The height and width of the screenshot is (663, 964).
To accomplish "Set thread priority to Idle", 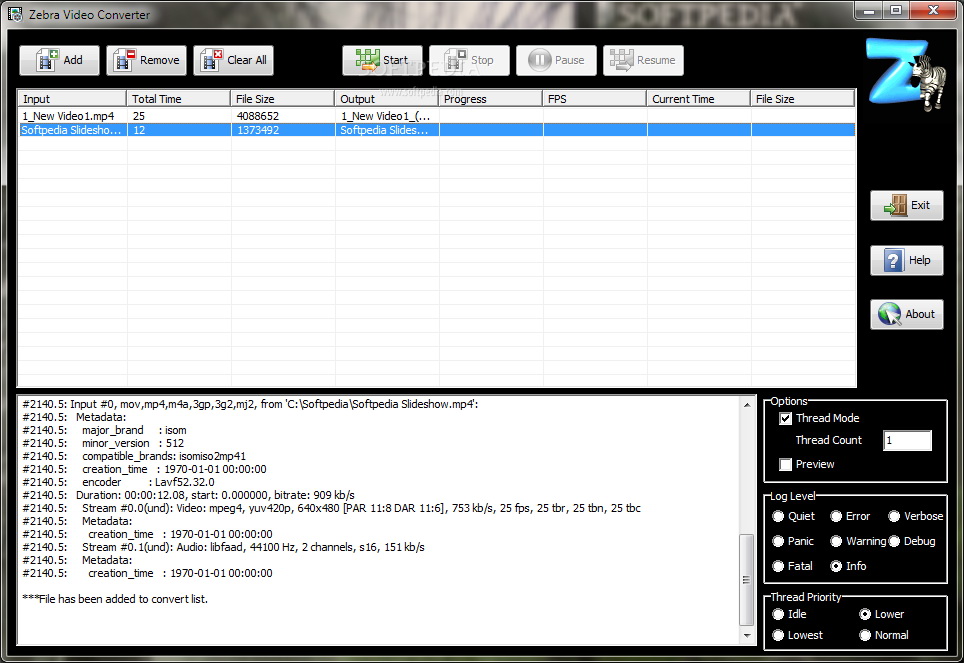I will click(x=778, y=614).
